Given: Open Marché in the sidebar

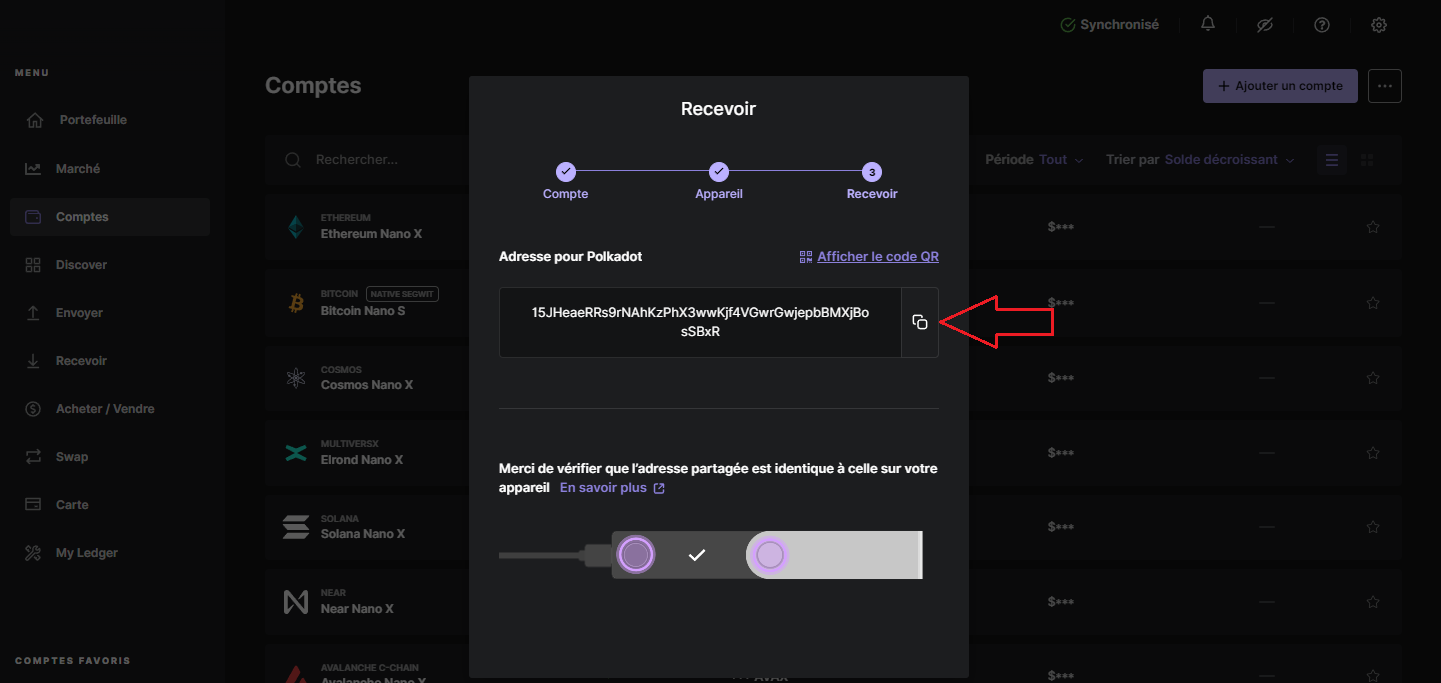Looking at the screenshot, I should [78, 169].
